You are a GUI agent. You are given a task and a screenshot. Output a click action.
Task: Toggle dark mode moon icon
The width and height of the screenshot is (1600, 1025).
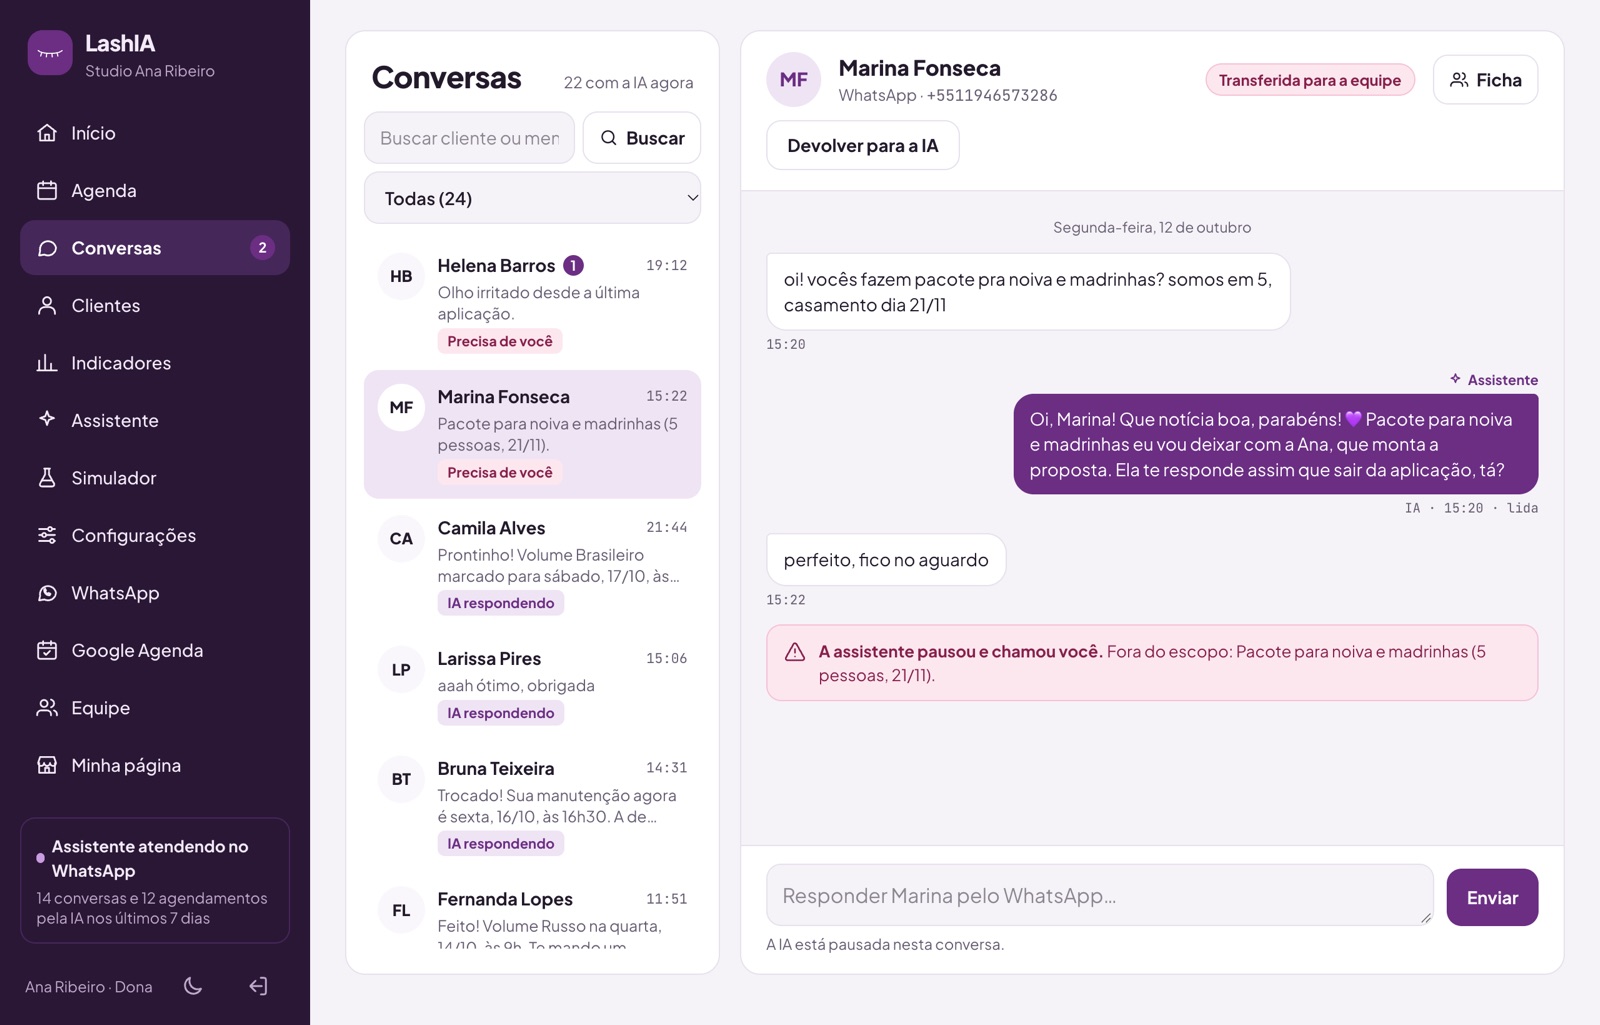(x=193, y=986)
